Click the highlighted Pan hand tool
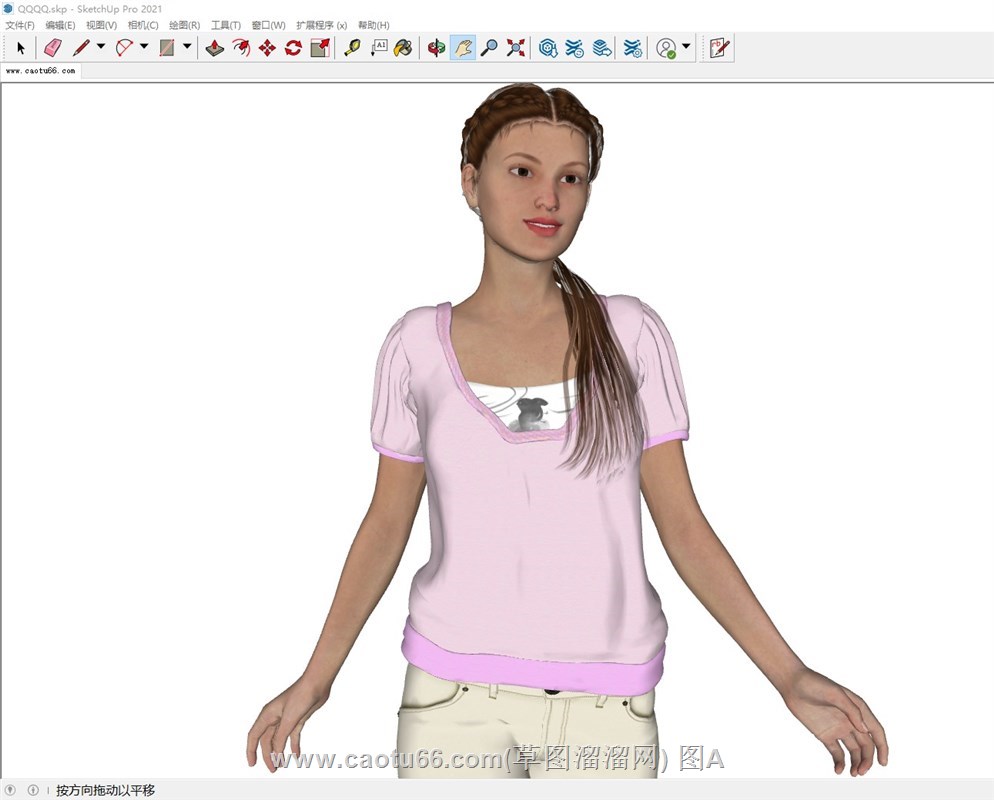Image resolution: width=994 pixels, height=800 pixels. pyautogui.click(x=463, y=48)
